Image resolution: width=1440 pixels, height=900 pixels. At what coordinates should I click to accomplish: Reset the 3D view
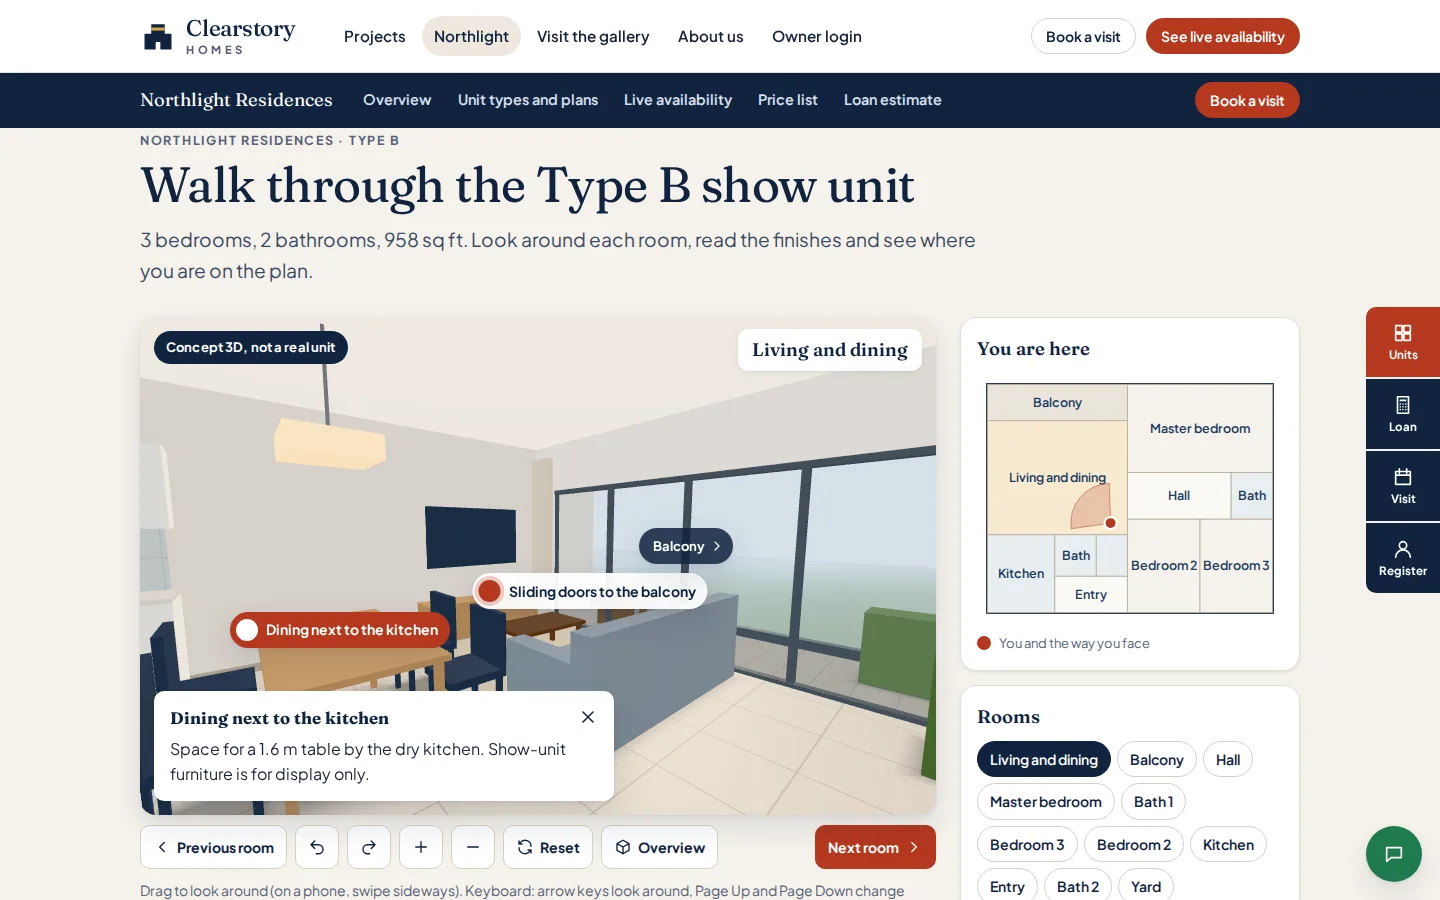coord(548,847)
